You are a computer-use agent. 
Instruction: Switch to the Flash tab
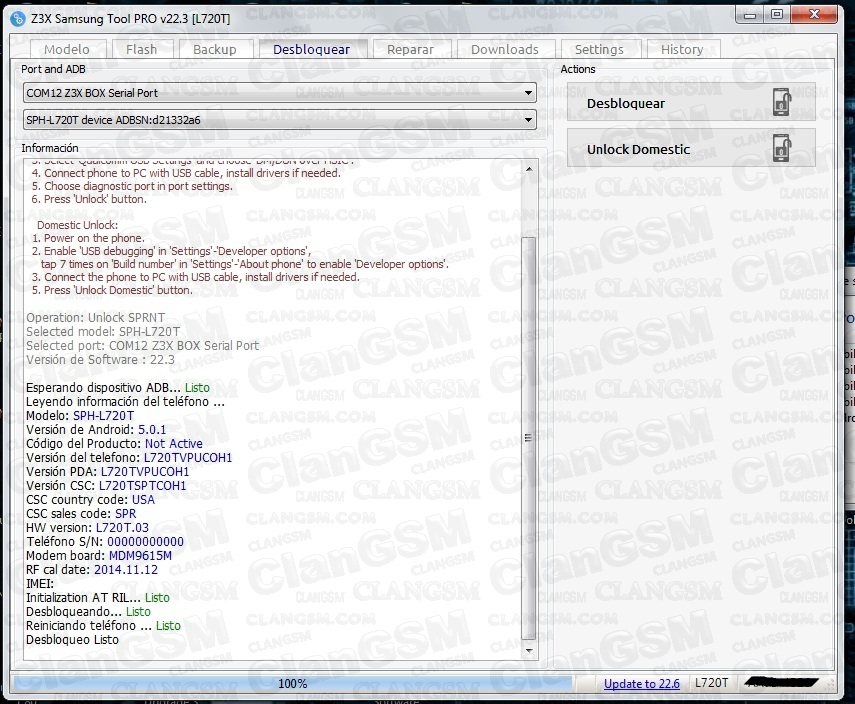[x=142, y=50]
